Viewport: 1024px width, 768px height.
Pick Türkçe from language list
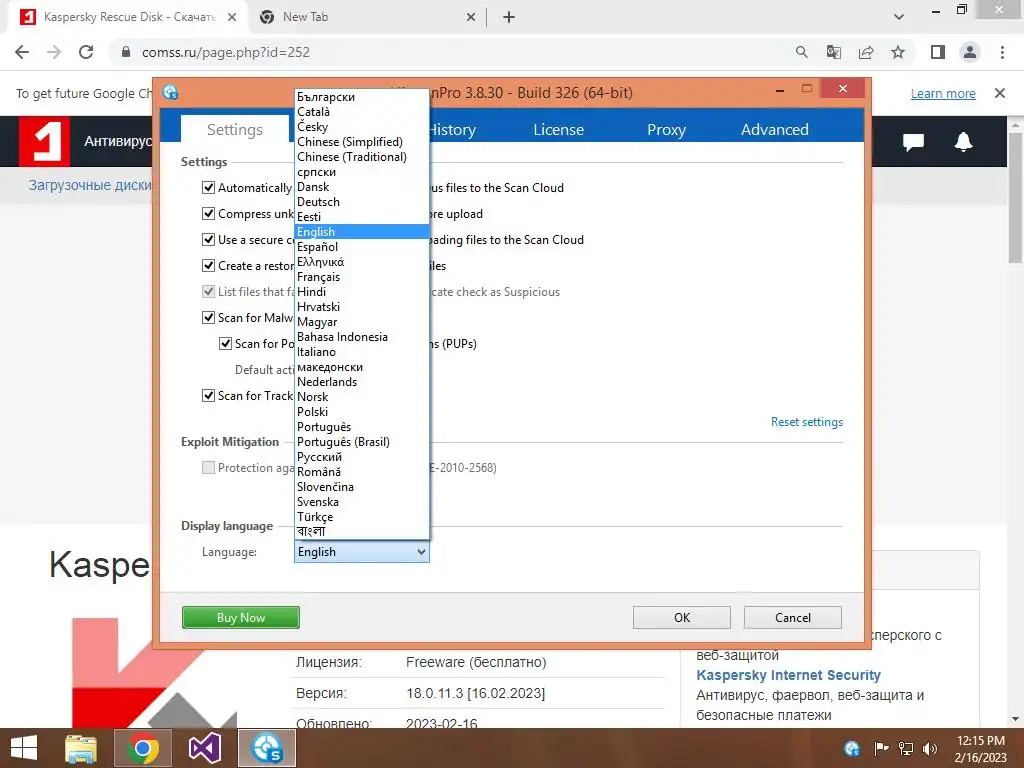tap(362, 517)
